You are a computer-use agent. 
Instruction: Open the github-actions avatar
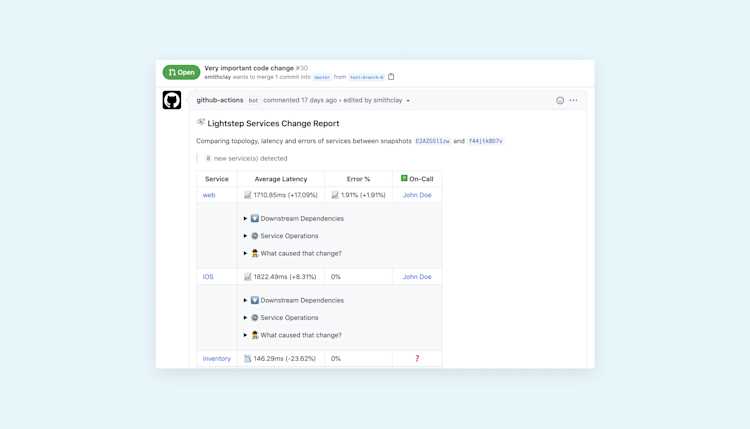(172, 100)
